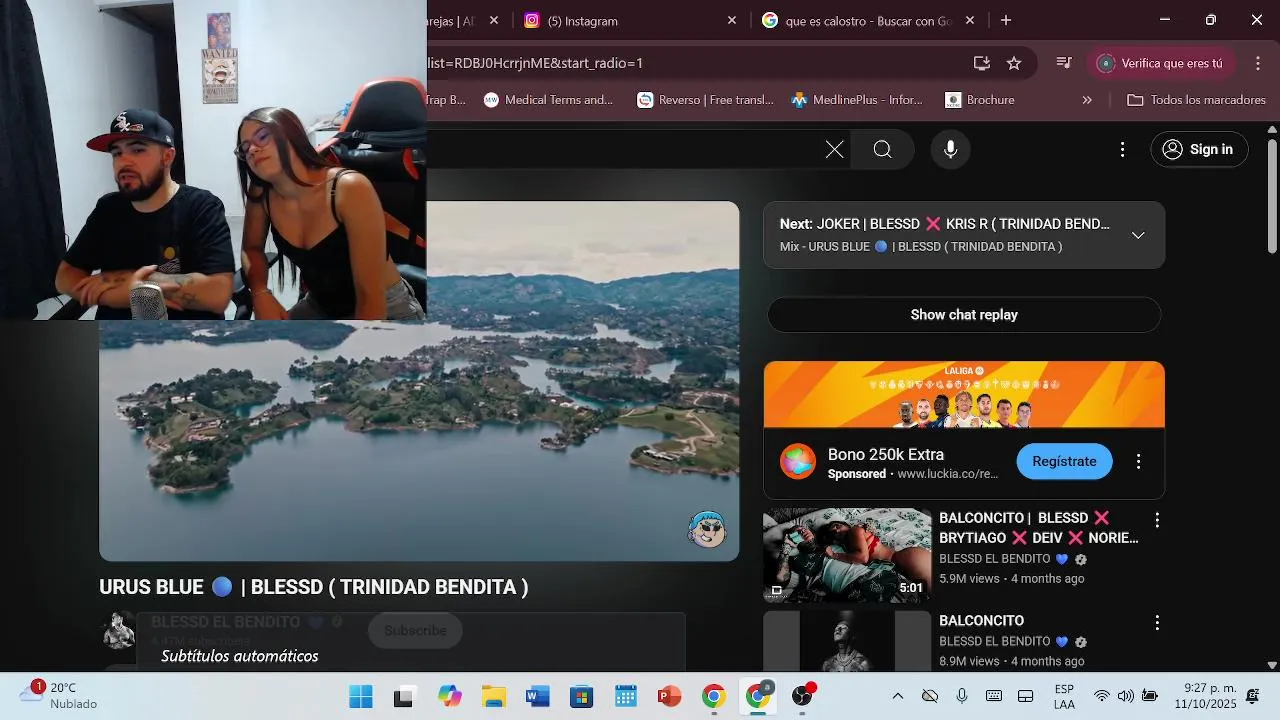1280x720 pixels.
Task: Click the URUS BLUE video player
Action: [419, 380]
